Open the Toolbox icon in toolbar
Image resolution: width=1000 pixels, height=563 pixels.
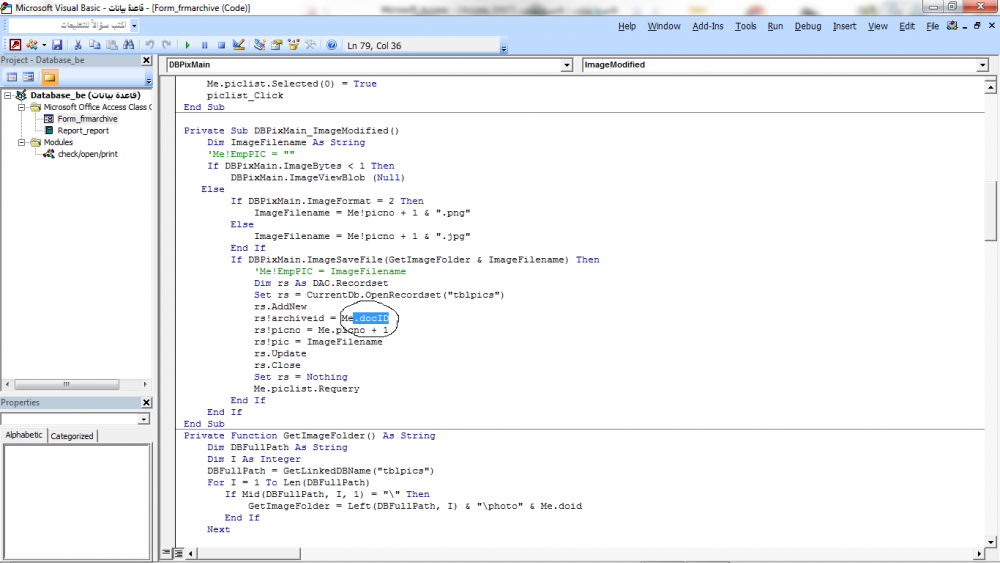(x=310, y=45)
